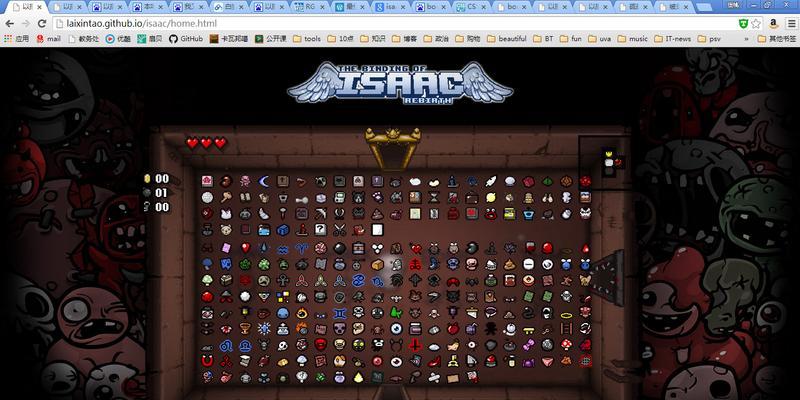This screenshot has width=800, height=400.
Task: Open the 其他书签 bookmark folder
Action: coord(777,39)
